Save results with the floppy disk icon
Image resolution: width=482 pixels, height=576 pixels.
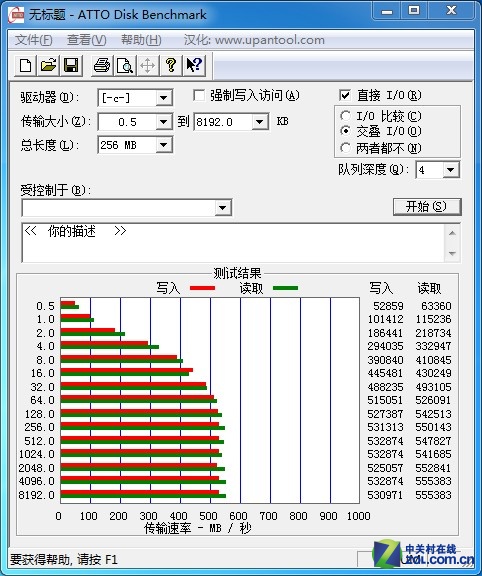(x=71, y=65)
